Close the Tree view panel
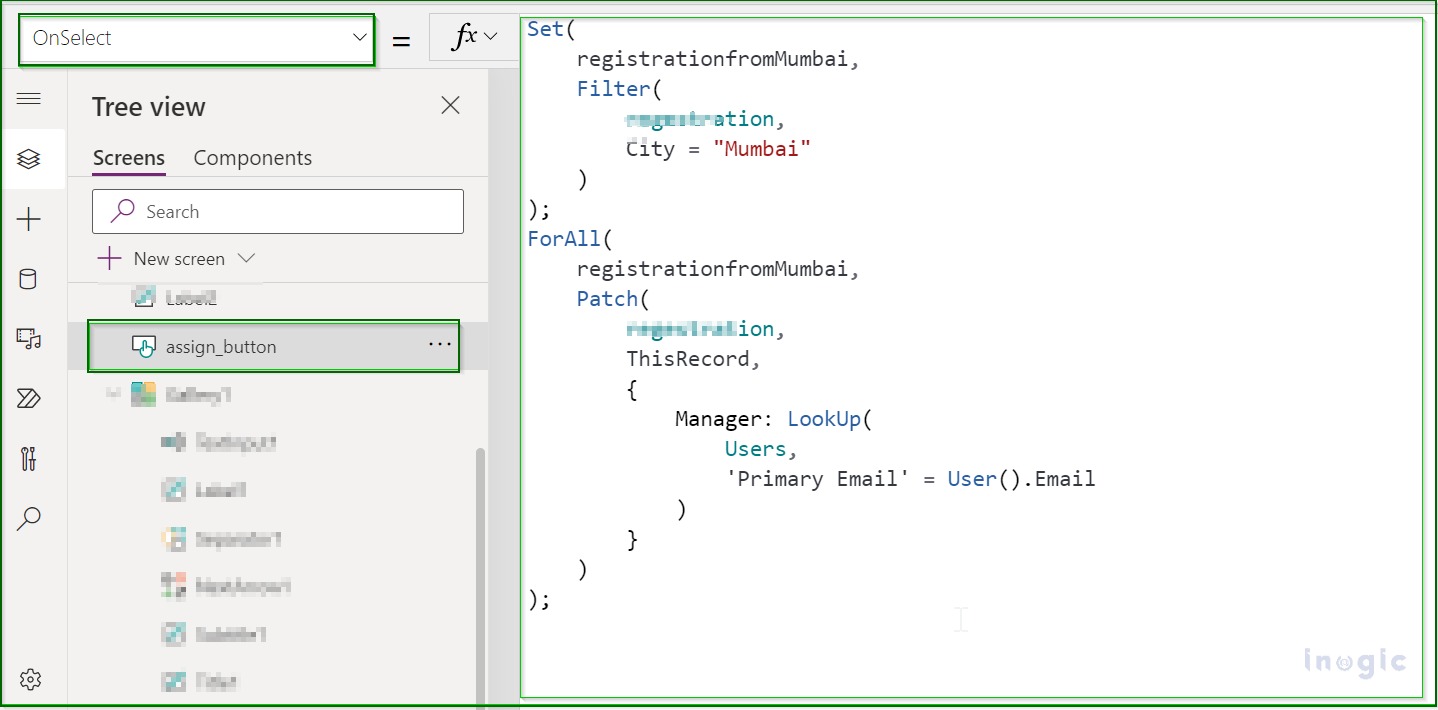Screen dimensions: 1438x710 (x=450, y=105)
